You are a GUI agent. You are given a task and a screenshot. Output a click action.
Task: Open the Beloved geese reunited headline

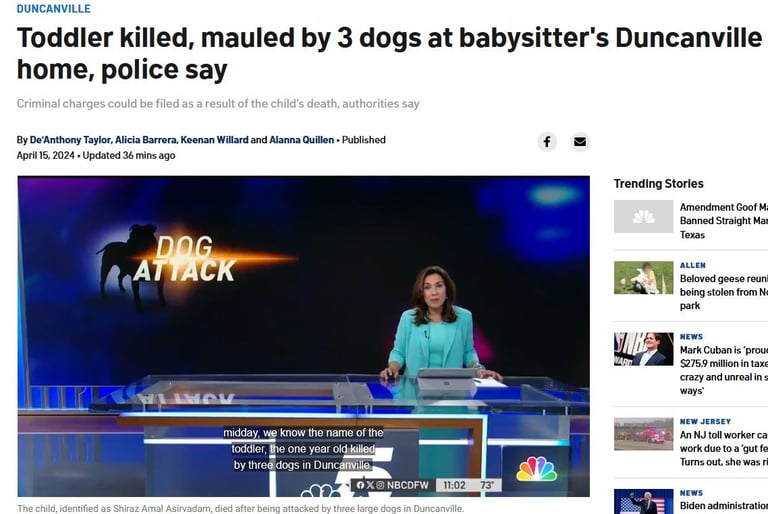(x=724, y=292)
